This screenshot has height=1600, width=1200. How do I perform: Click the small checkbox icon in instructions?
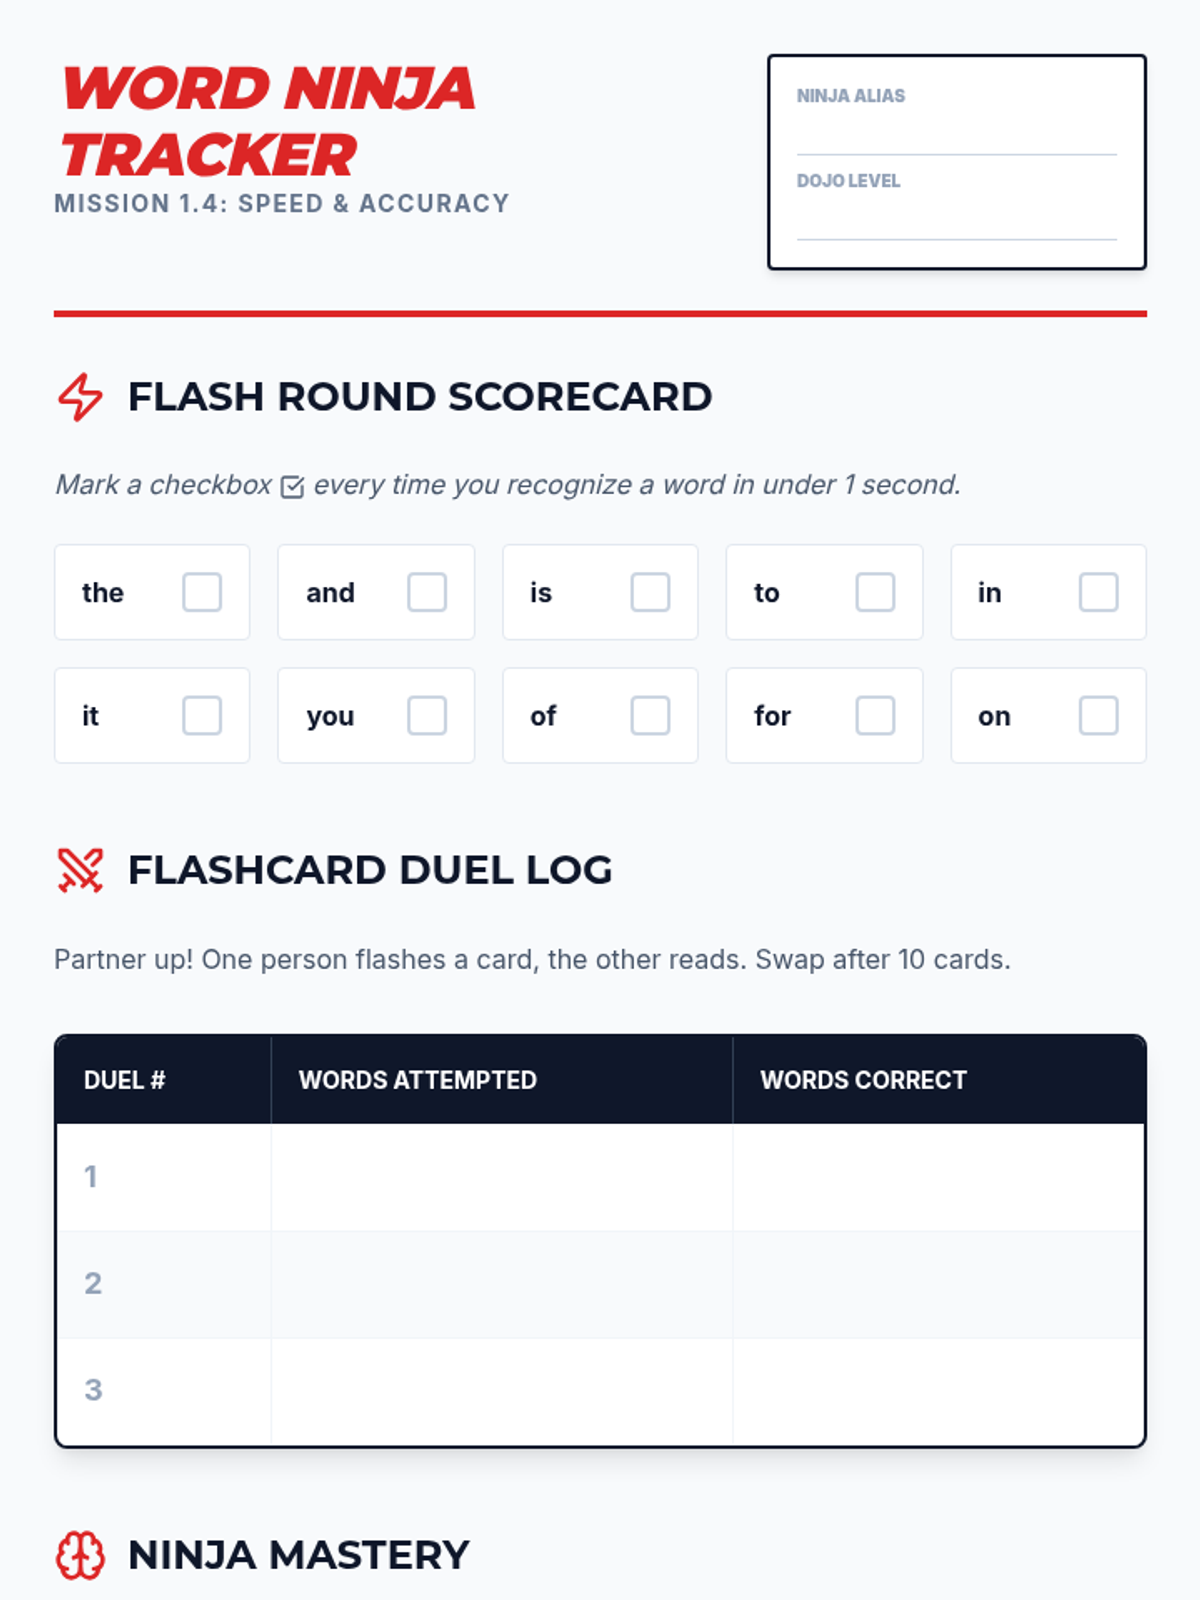[x=292, y=487]
